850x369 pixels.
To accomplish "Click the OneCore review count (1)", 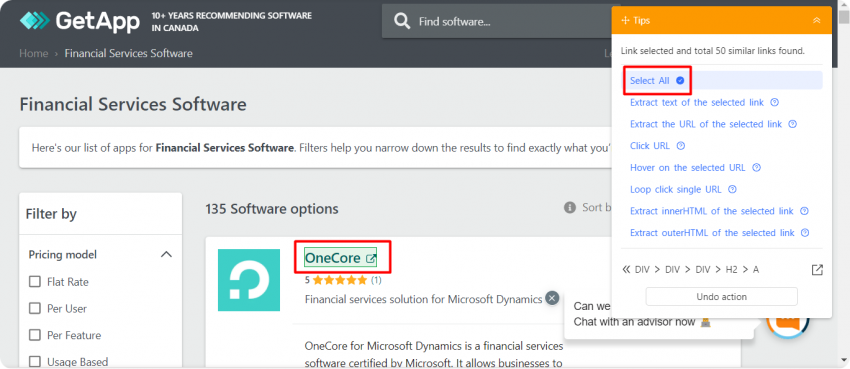I will (376, 280).
